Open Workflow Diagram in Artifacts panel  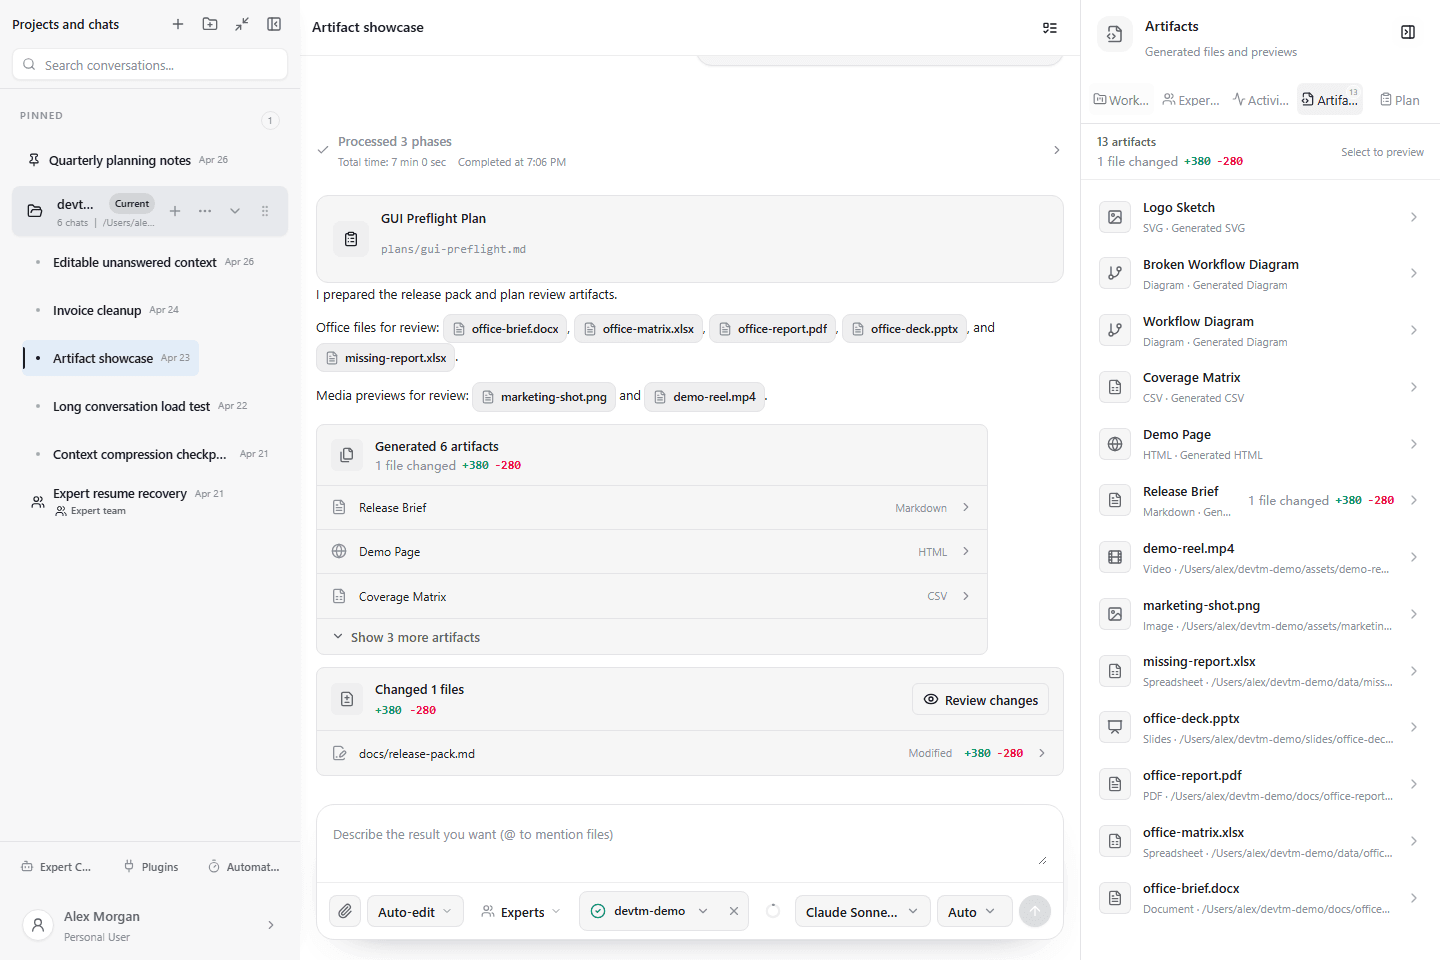coord(1260,330)
